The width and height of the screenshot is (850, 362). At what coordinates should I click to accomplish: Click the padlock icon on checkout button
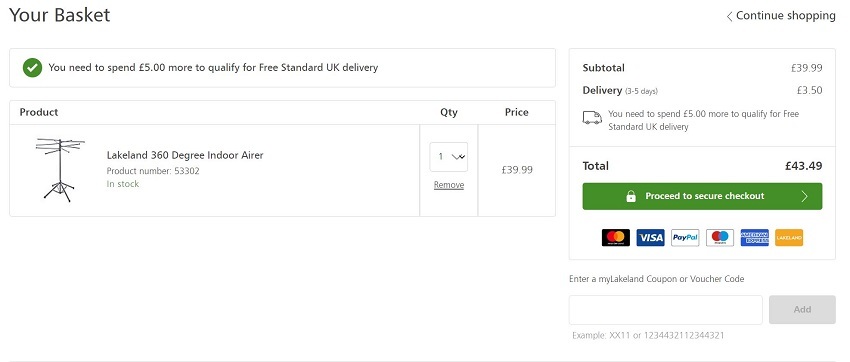(x=631, y=196)
